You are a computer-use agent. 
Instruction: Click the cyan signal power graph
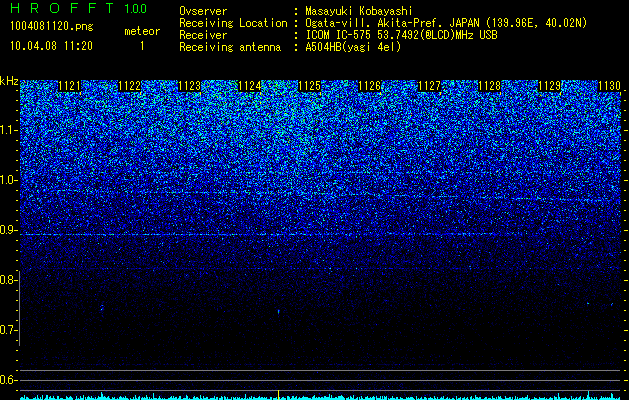pyautogui.click(x=321, y=397)
